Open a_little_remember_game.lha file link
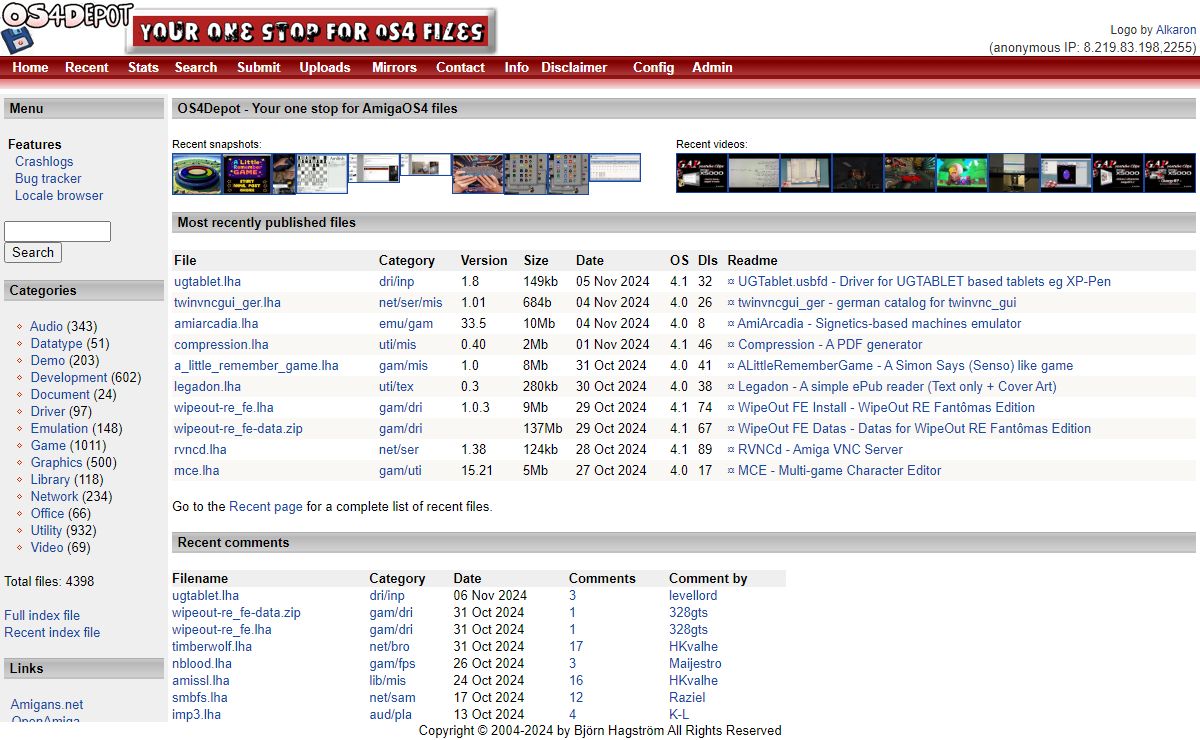Viewport: 1200px width, 740px height. (256, 365)
